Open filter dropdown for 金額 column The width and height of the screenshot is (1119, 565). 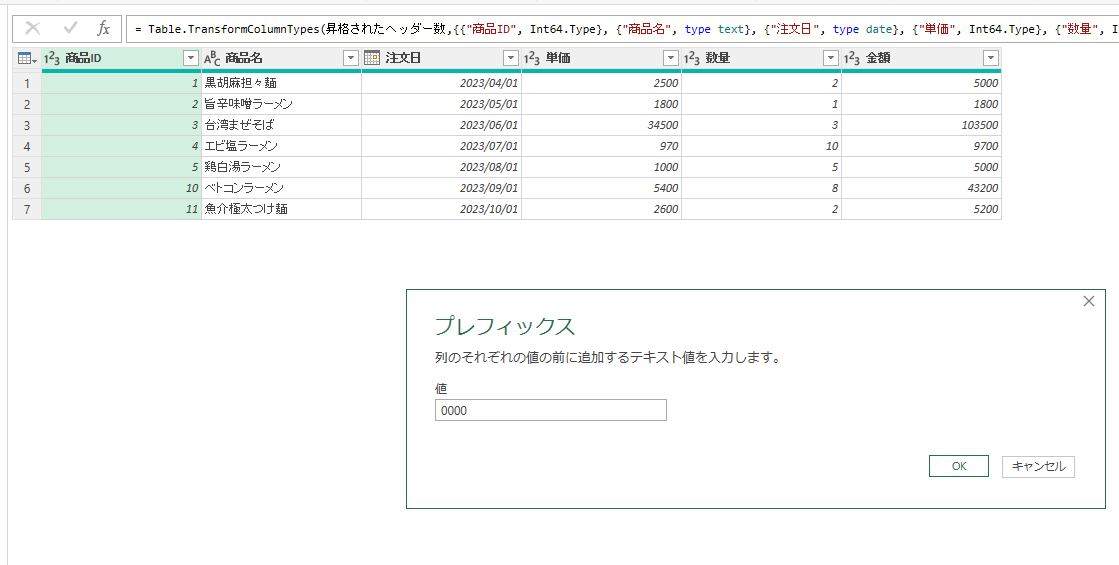tap(991, 58)
